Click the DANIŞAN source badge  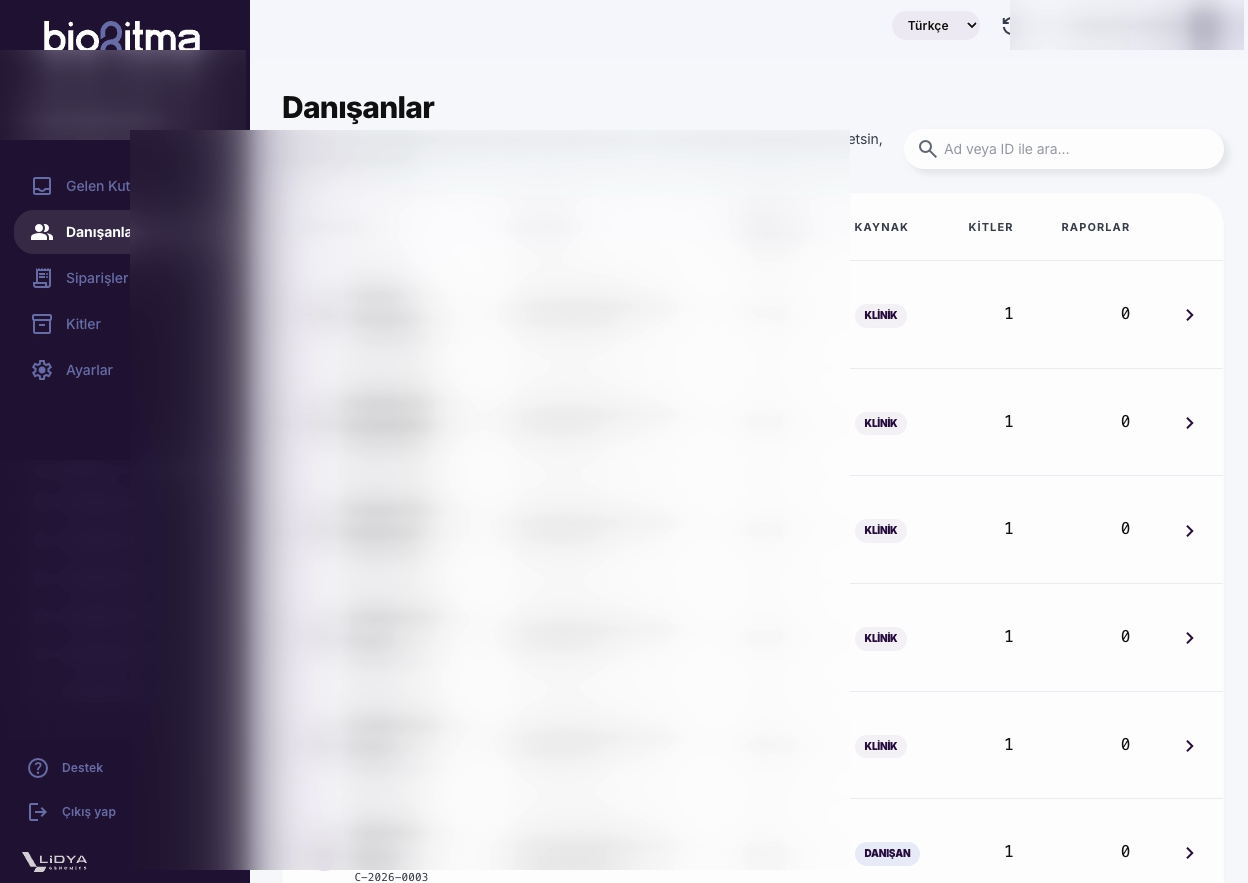tap(887, 854)
